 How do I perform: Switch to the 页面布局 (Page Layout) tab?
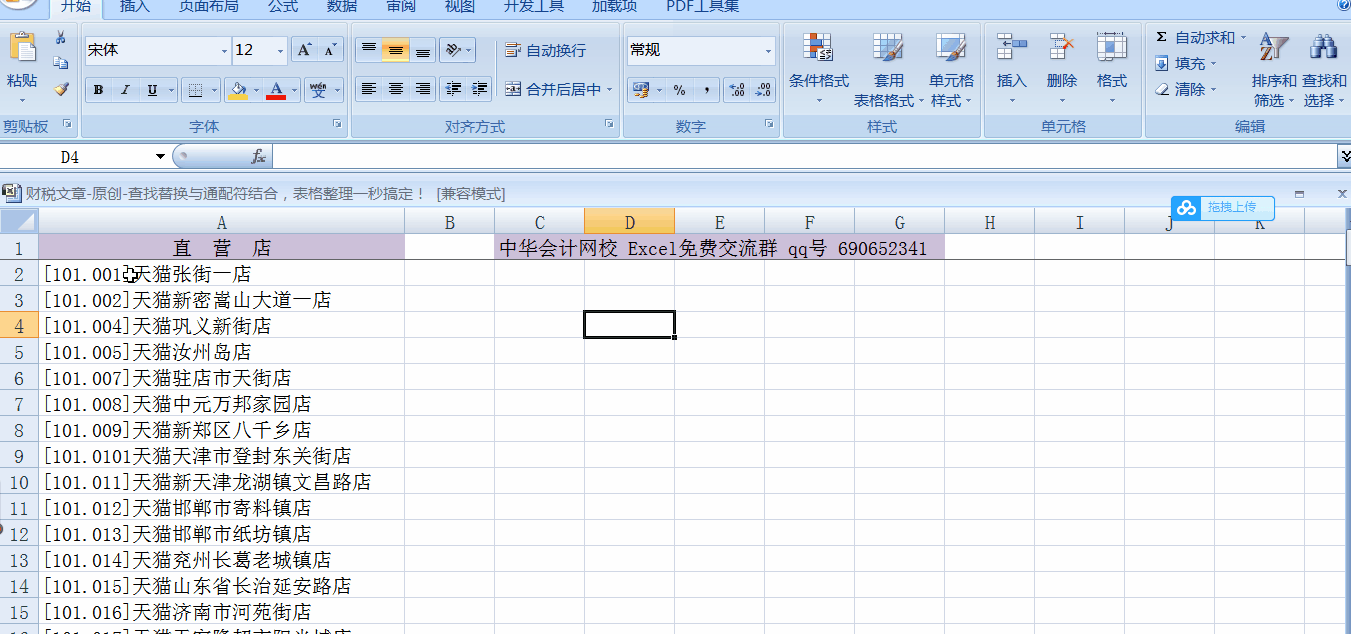pos(209,6)
